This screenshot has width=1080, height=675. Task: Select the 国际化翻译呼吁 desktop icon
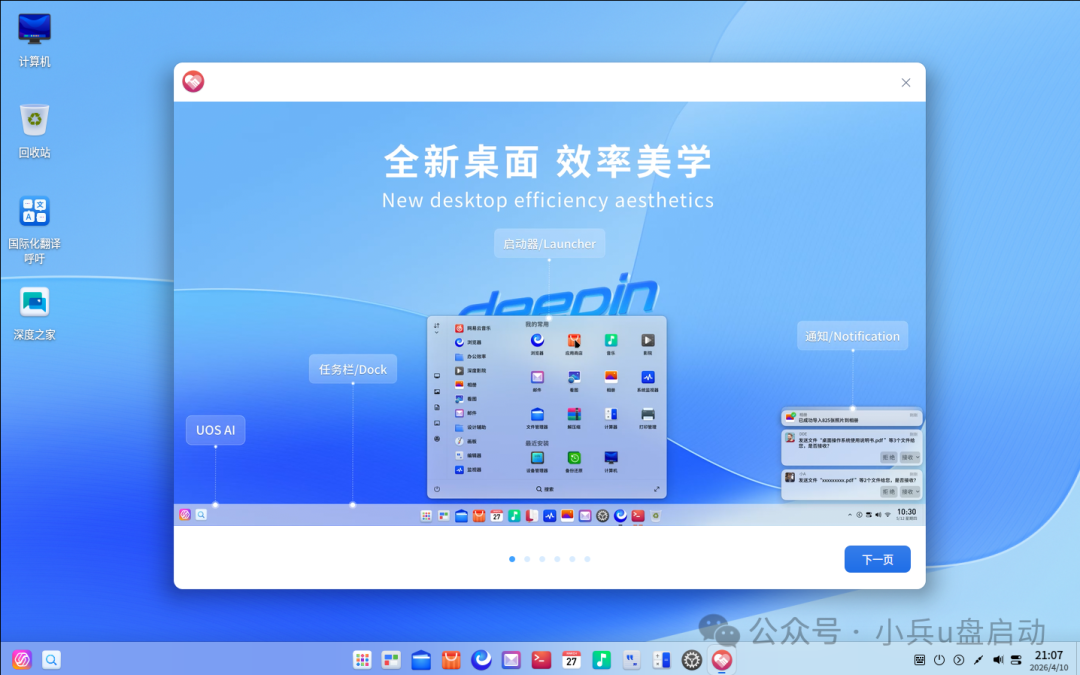point(34,229)
